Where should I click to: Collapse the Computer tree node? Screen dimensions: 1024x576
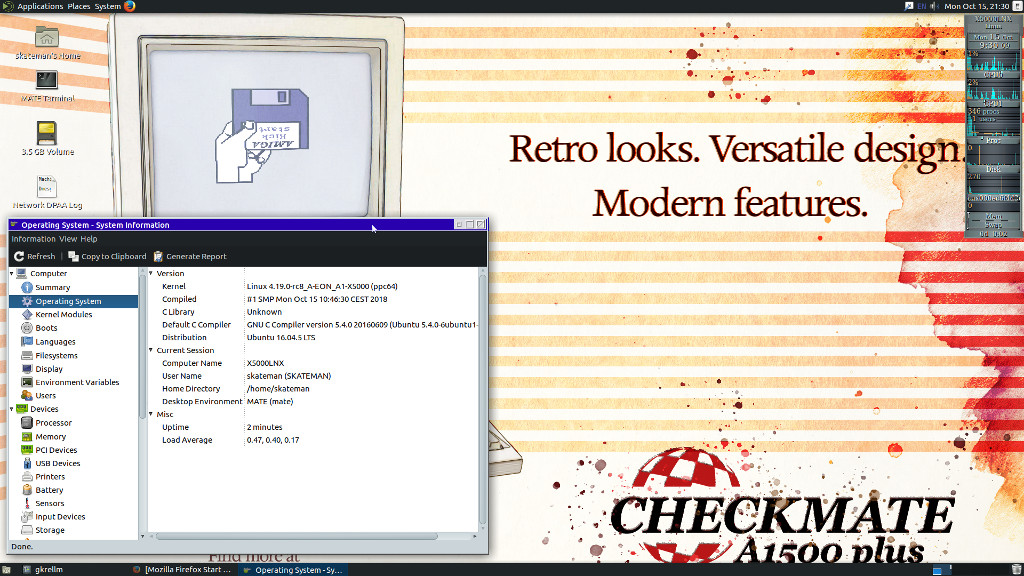pos(12,274)
